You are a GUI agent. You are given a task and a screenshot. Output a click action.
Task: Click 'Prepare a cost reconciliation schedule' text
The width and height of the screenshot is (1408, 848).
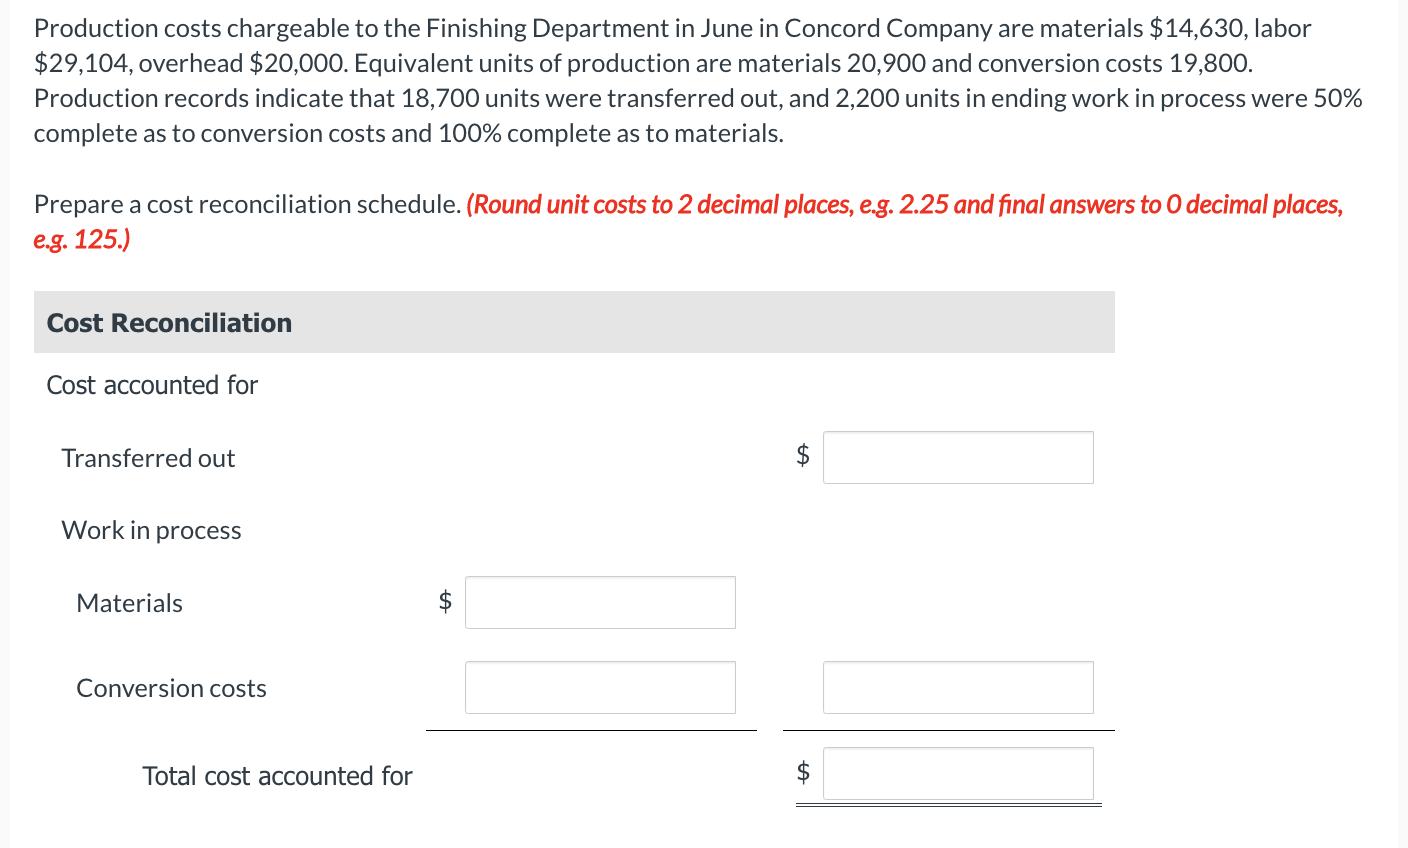[247, 205]
